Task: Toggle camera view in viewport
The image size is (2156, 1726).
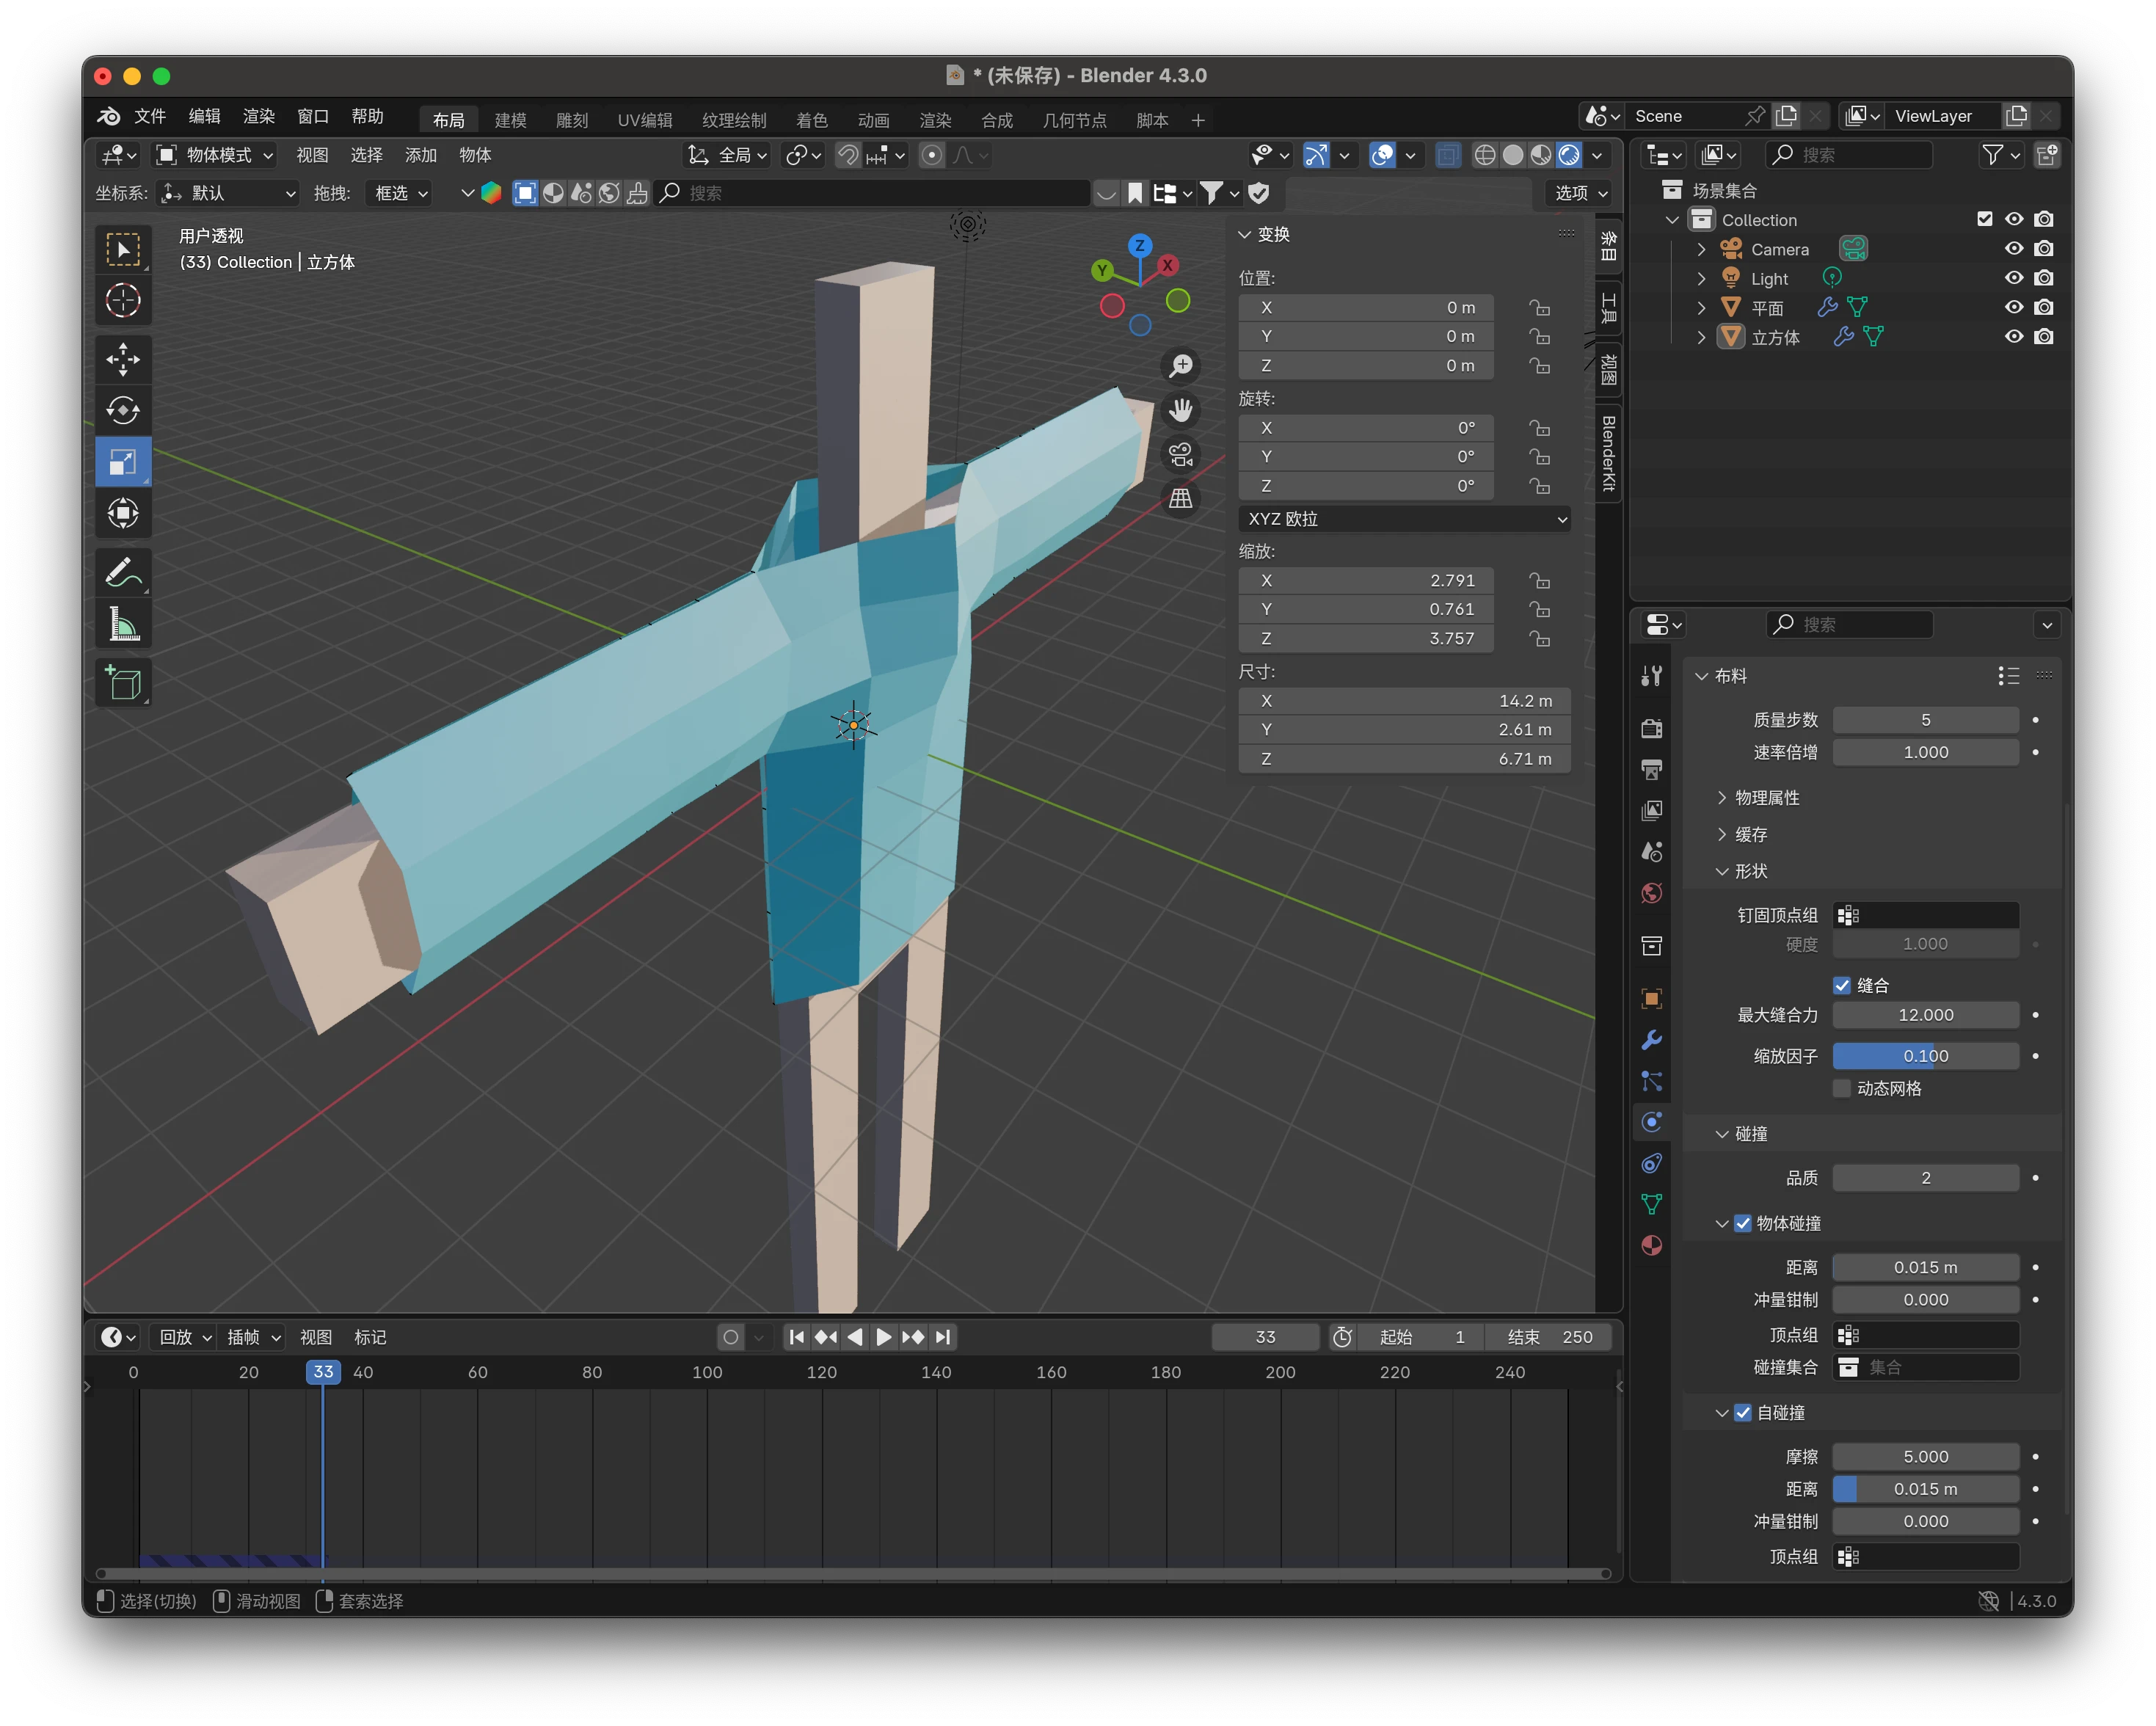Action: [1181, 455]
